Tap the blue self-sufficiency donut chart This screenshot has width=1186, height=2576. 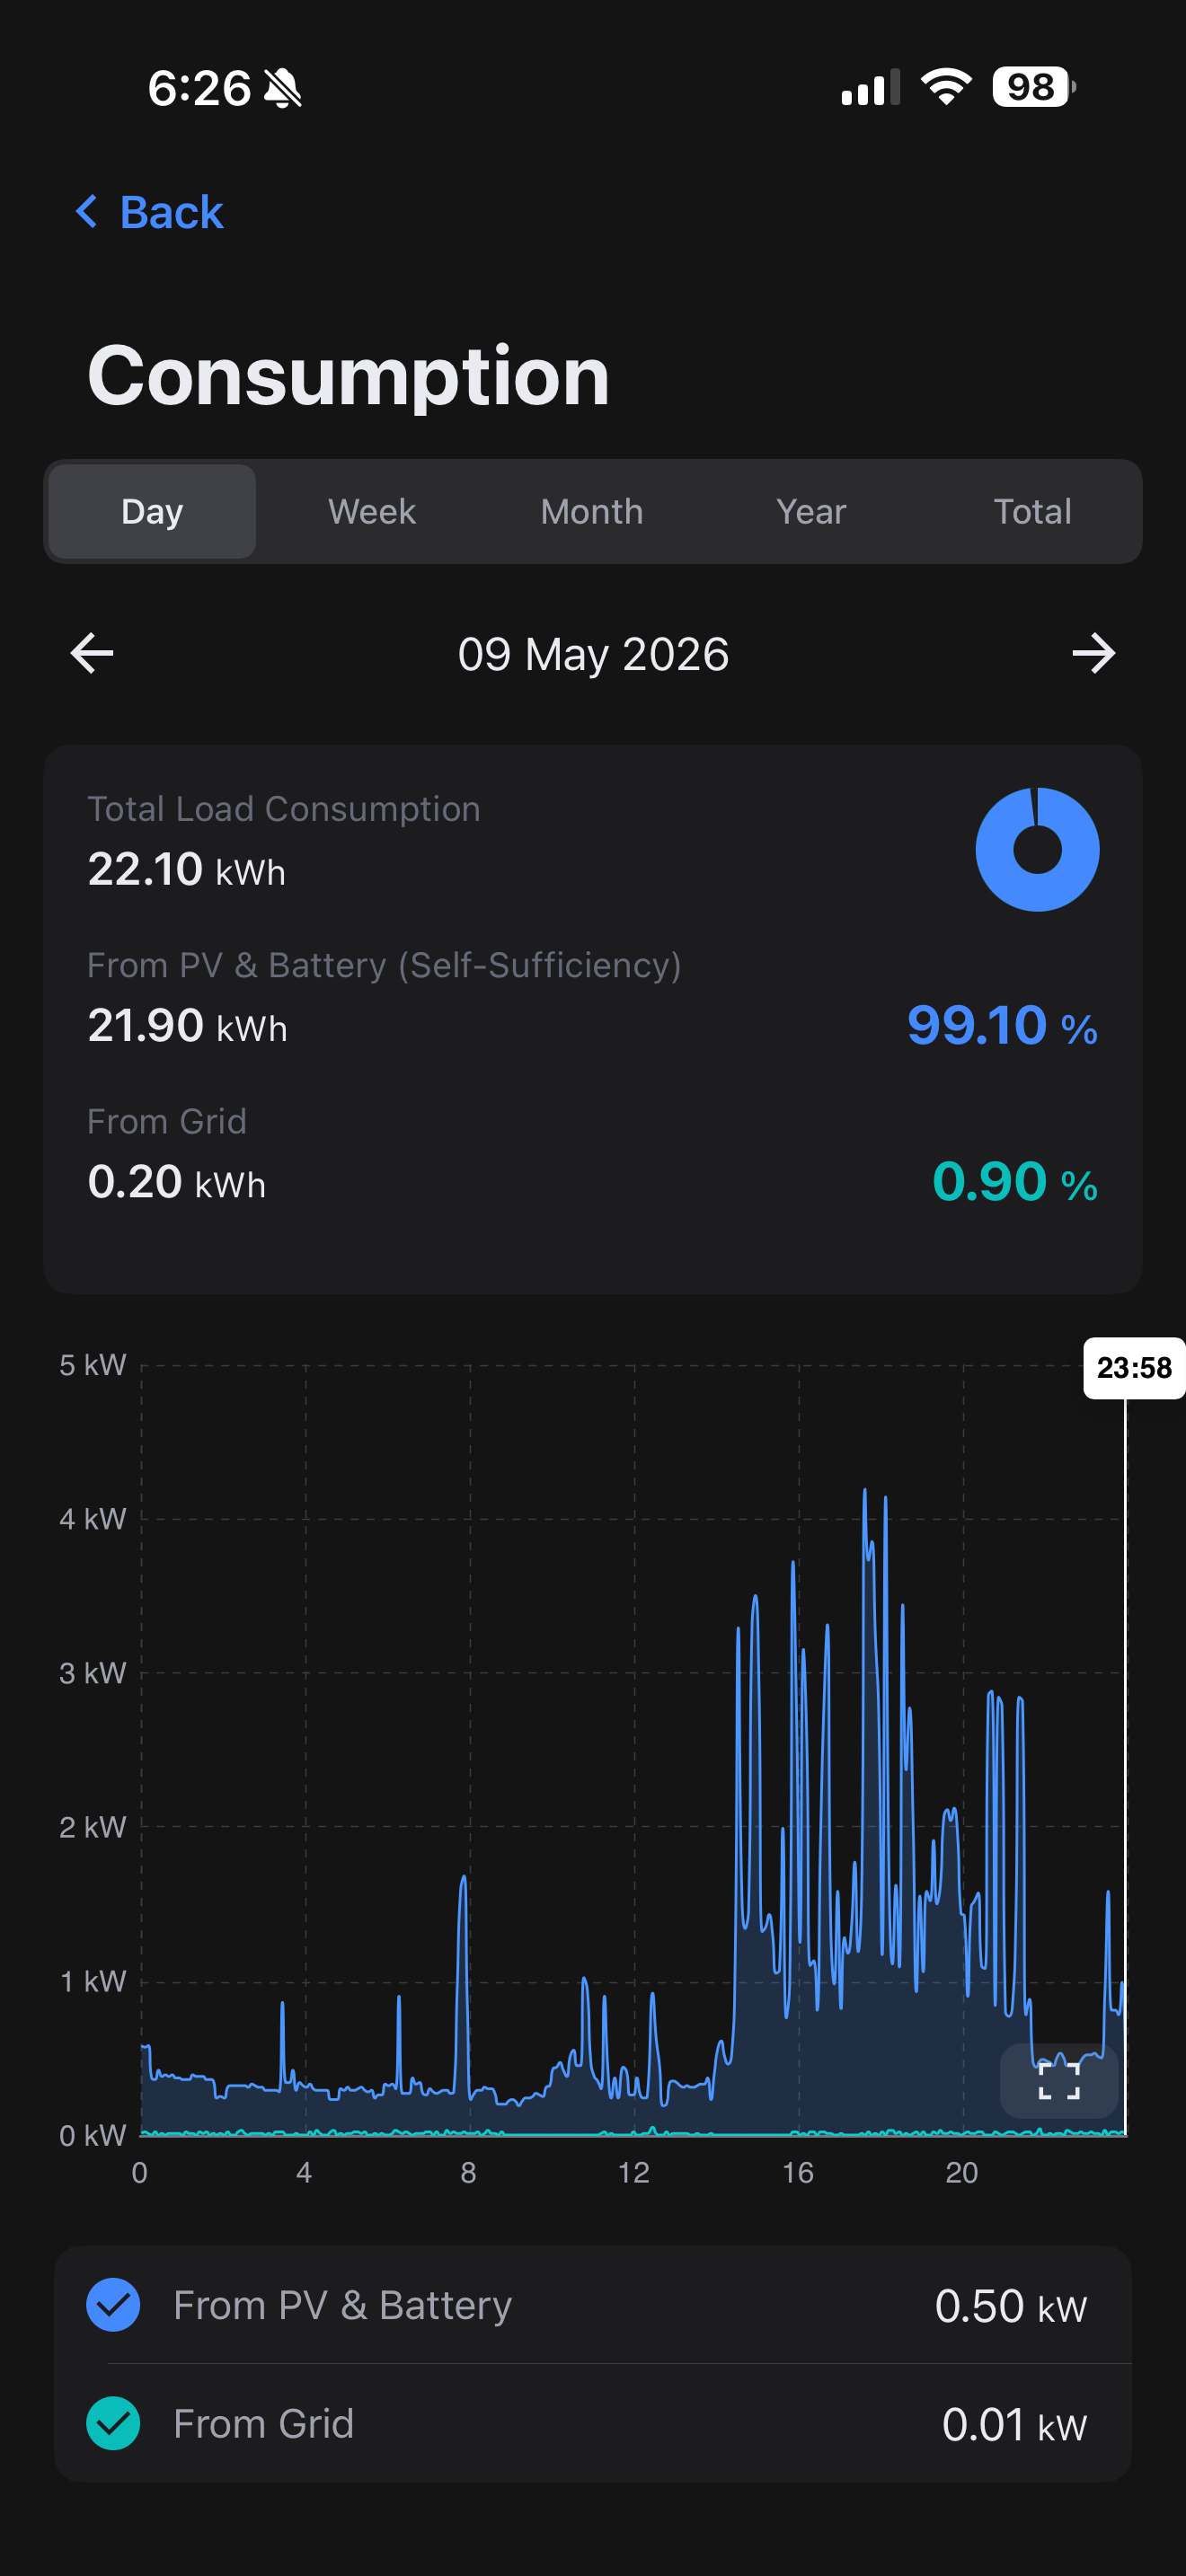coord(1037,849)
